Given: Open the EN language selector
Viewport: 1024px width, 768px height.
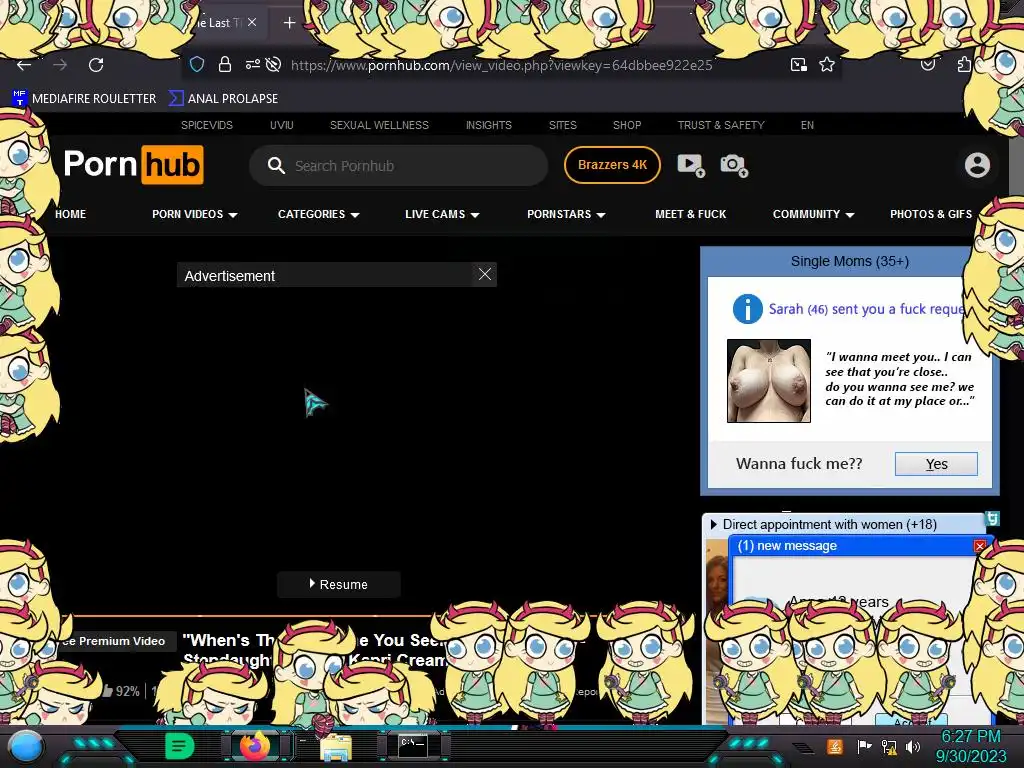Looking at the screenshot, I should point(807,125).
